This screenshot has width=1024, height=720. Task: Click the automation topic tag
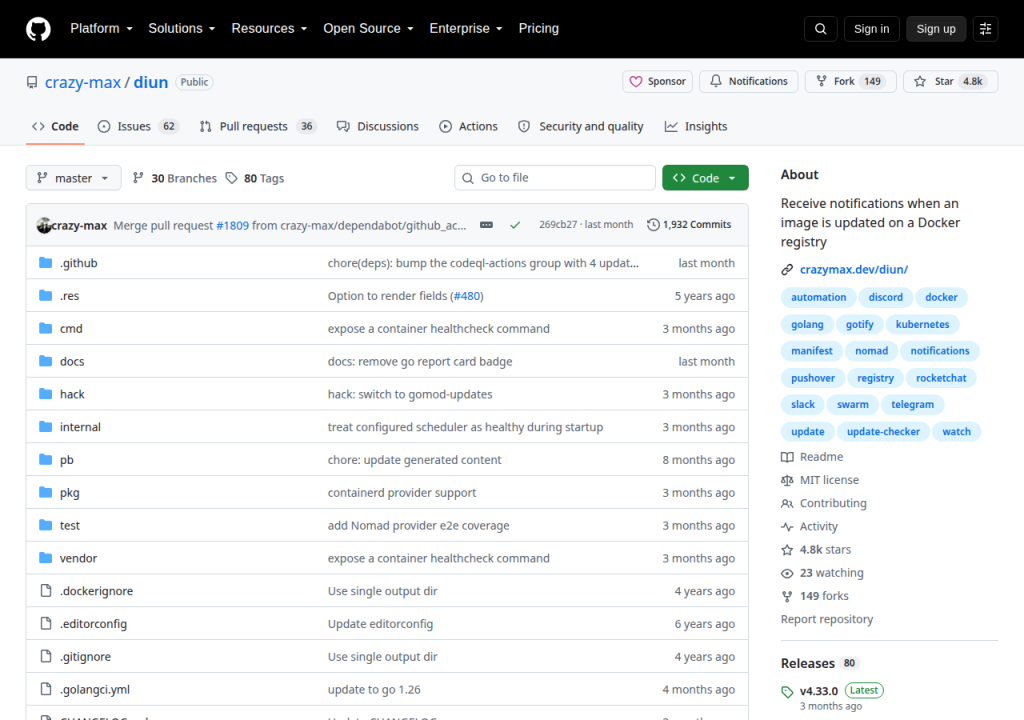818,297
